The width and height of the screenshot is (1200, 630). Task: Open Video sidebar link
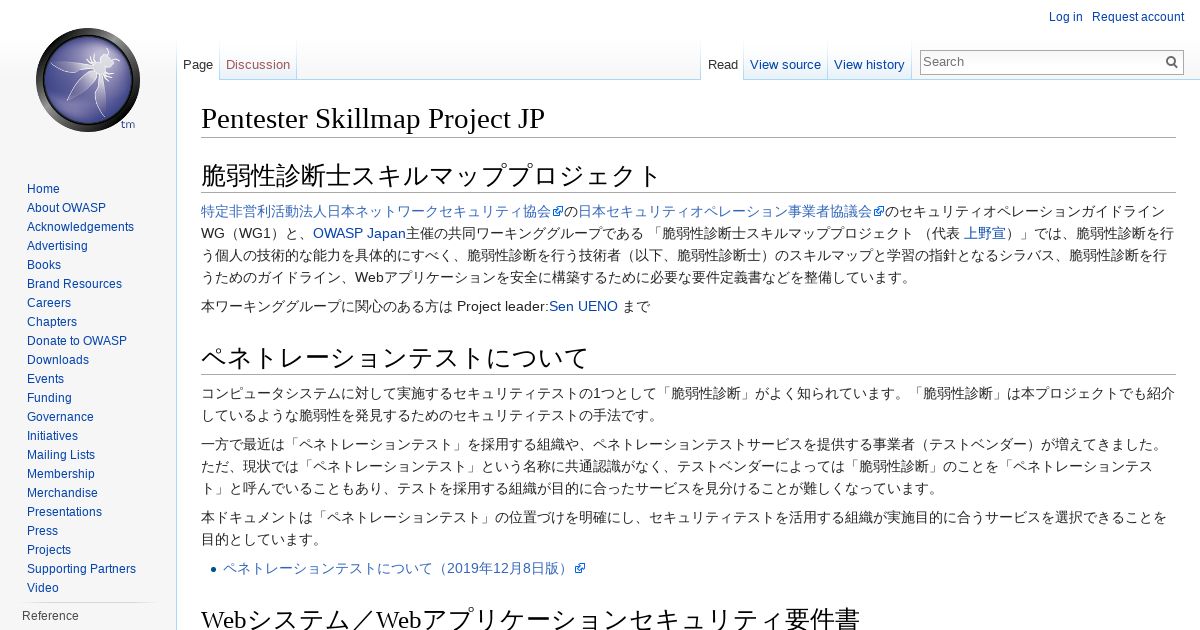tap(43, 588)
